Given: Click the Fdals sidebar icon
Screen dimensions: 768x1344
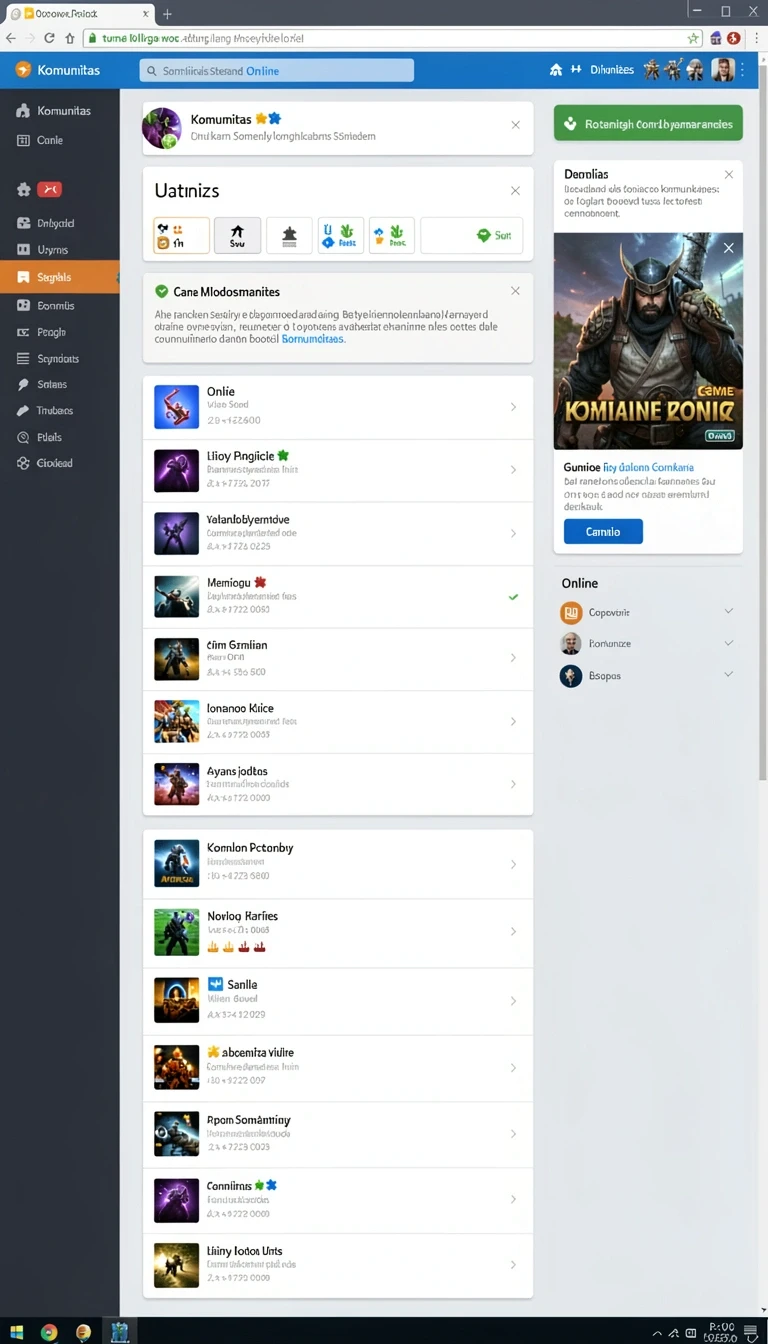Looking at the screenshot, I should click(24, 437).
